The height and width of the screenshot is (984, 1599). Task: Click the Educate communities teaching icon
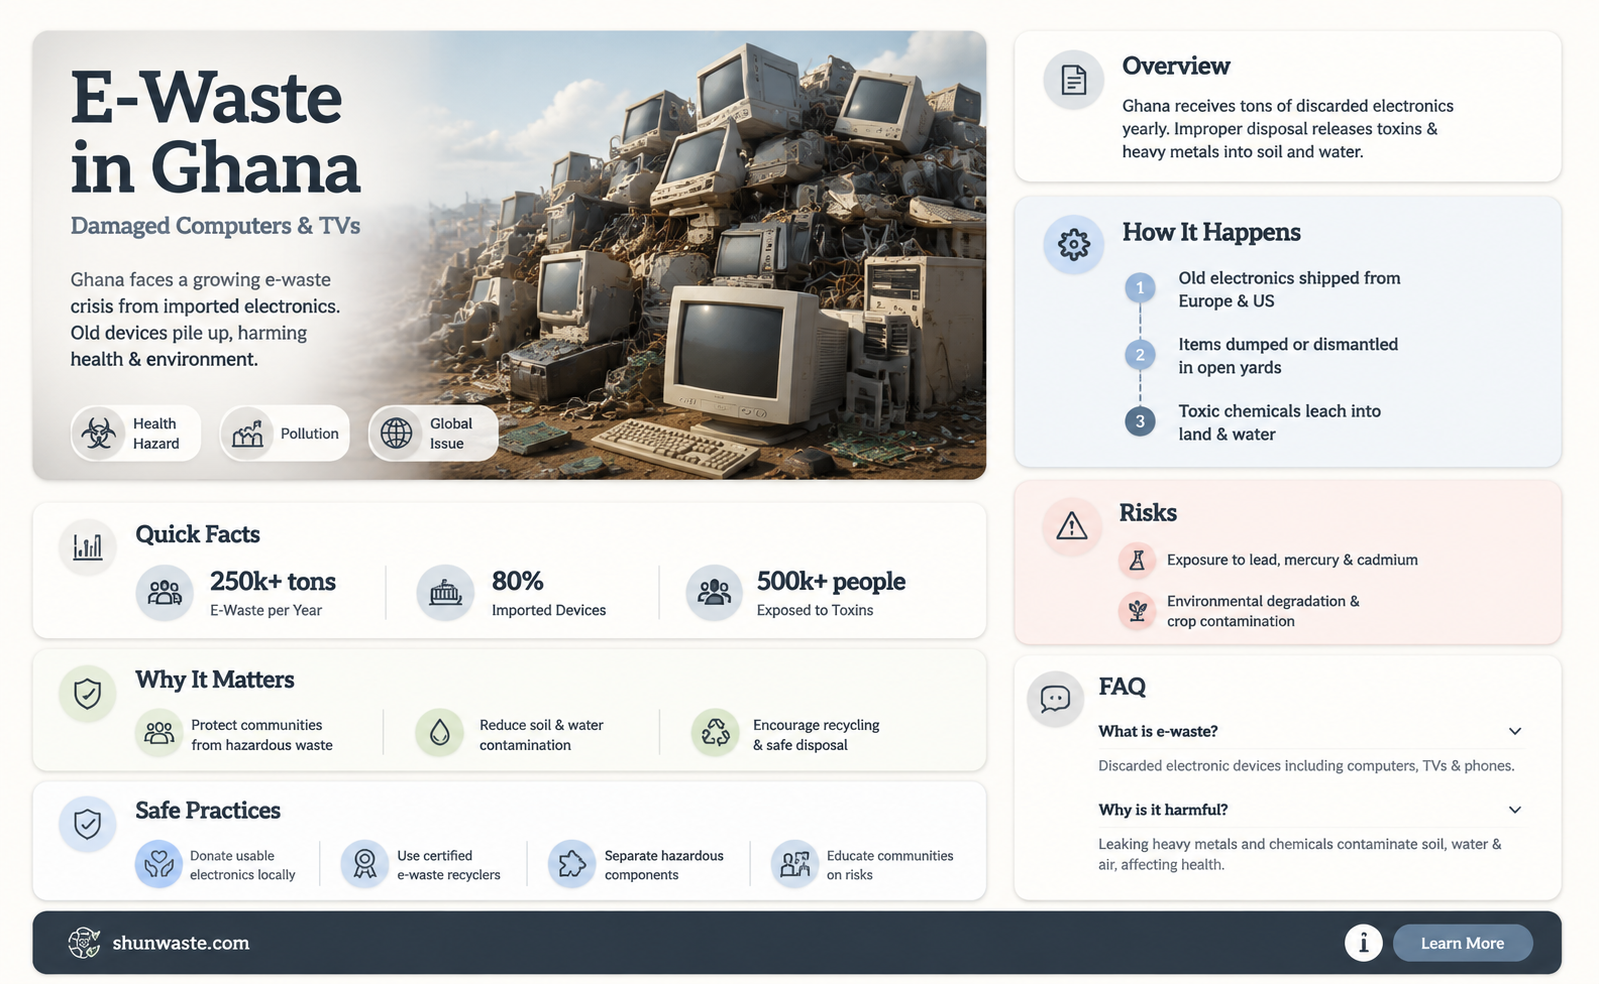(x=795, y=864)
